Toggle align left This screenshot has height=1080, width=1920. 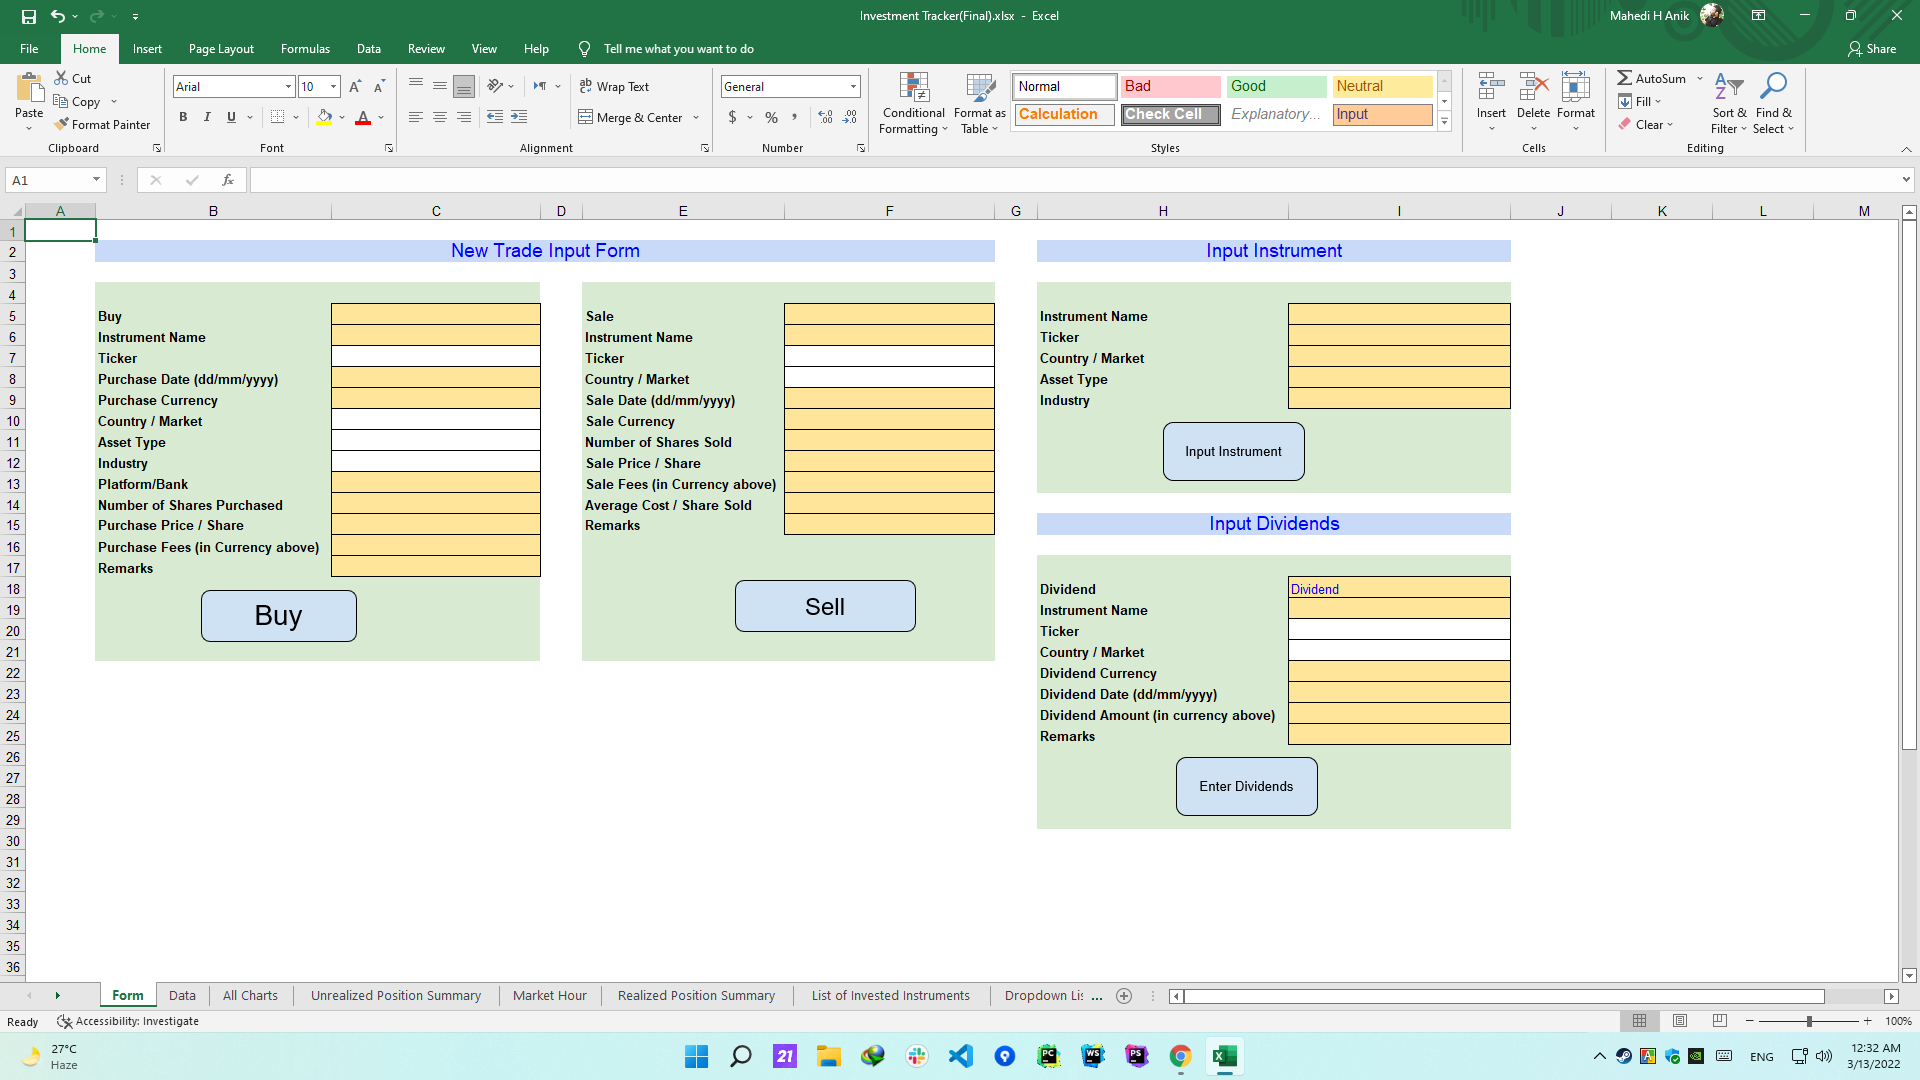(x=416, y=117)
